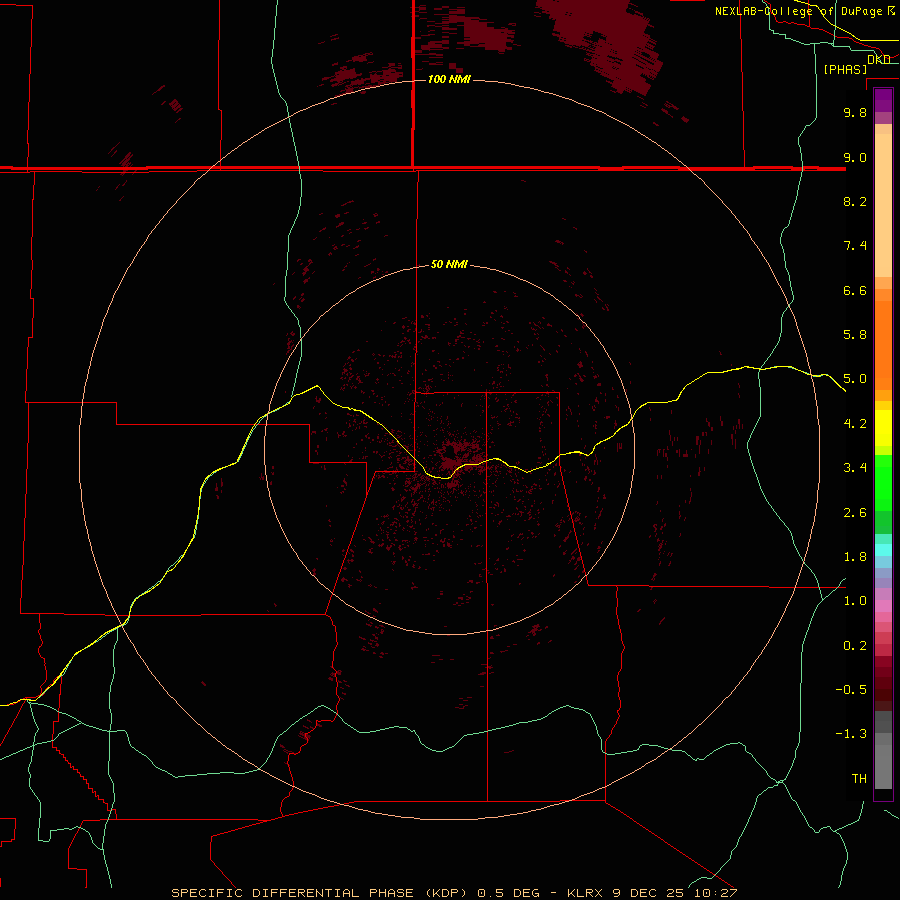Click the 5.0 scale value
The image size is (900, 900).
point(855,379)
